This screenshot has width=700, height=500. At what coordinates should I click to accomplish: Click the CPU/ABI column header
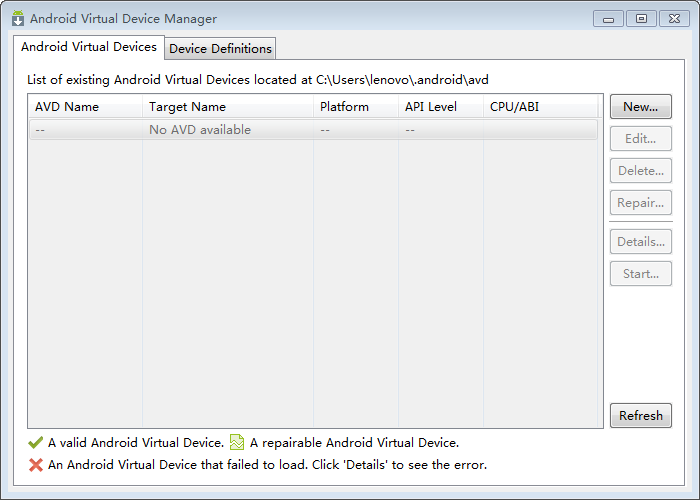[x=541, y=107]
